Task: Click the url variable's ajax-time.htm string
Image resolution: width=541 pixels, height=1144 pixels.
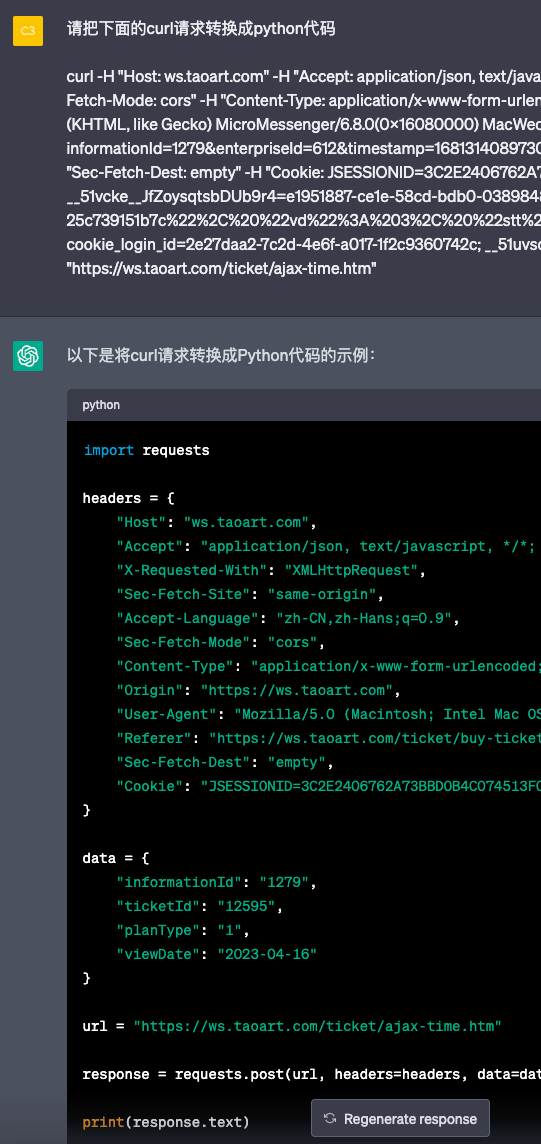Action: pos(318,1026)
